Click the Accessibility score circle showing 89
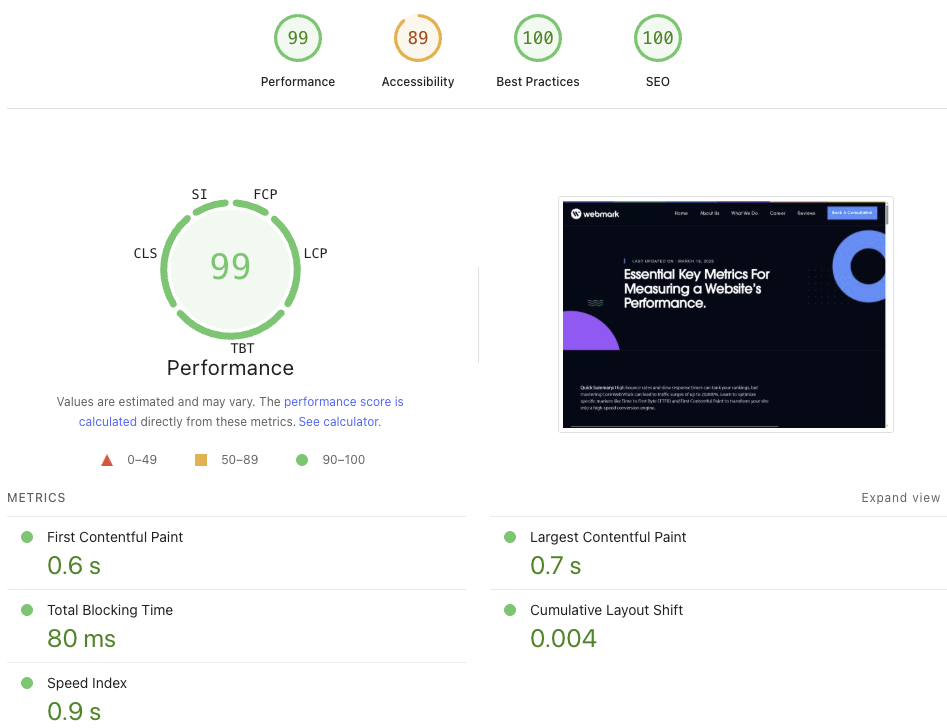947x728 pixels. click(x=417, y=37)
